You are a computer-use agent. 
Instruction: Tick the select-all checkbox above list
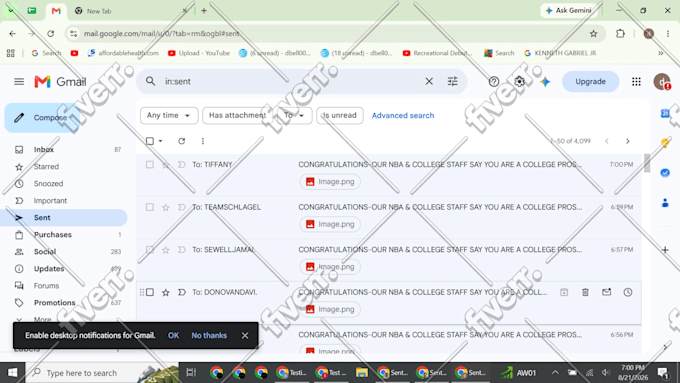tap(150, 141)
